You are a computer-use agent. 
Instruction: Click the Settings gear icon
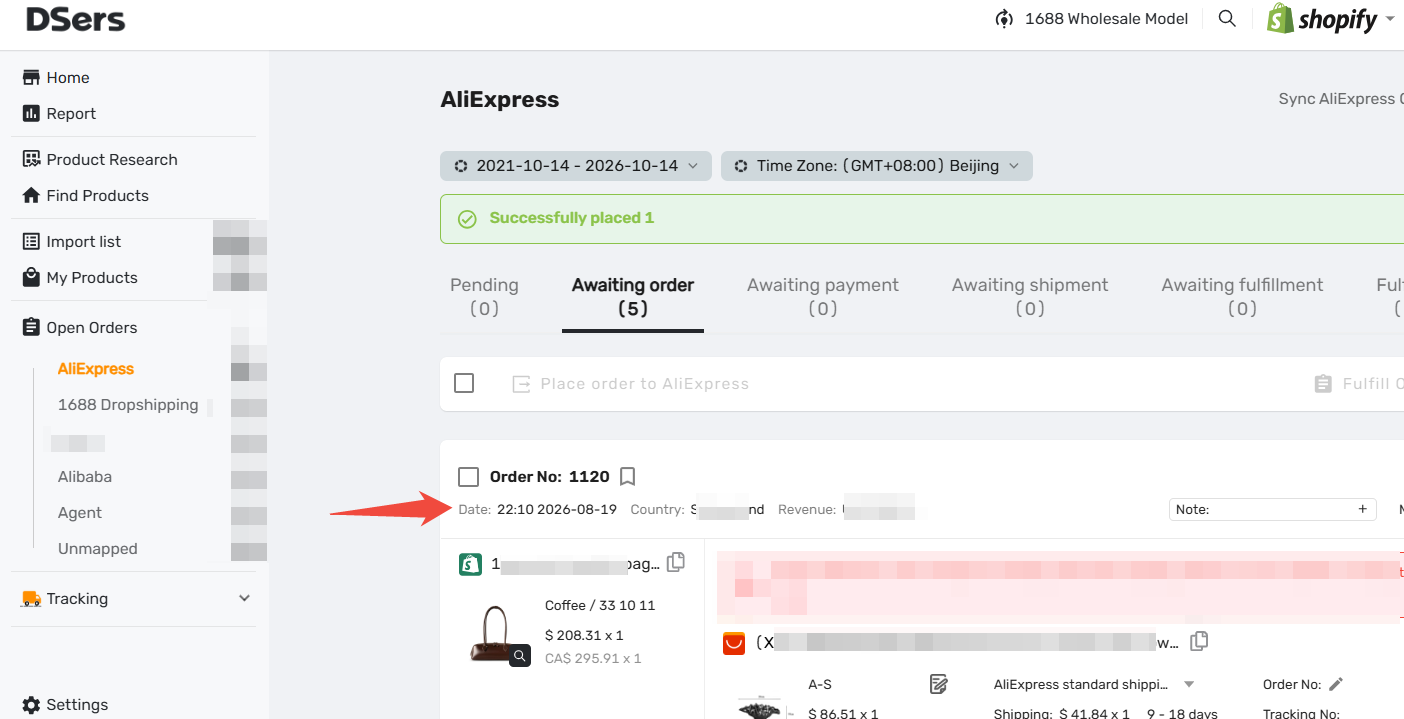(x=31, y=704)
